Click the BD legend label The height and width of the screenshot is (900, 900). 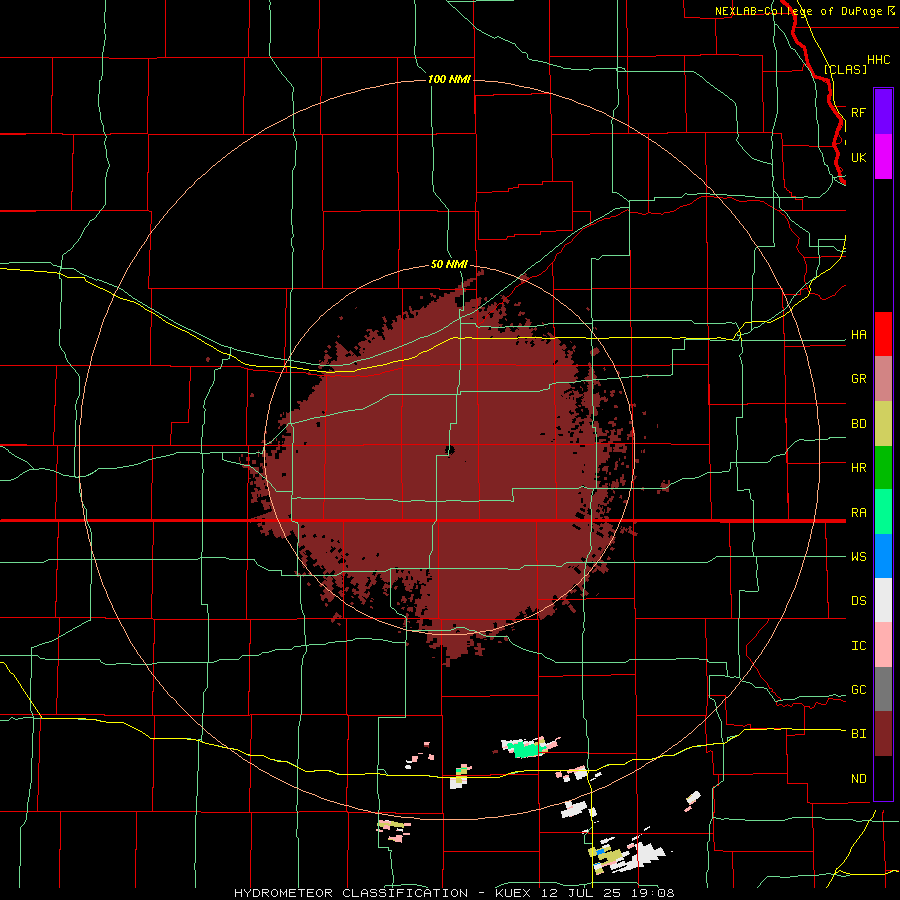coord(858,424)
